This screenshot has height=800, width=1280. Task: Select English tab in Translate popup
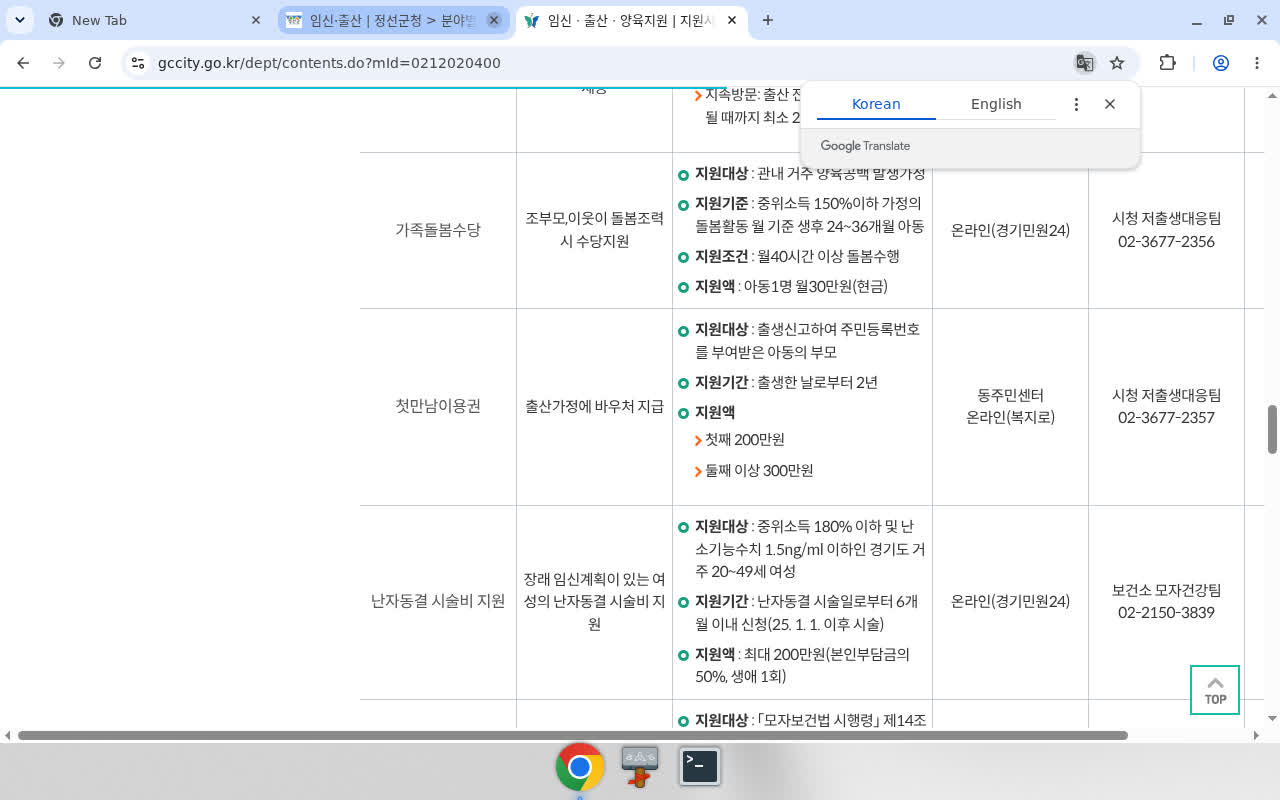point(996,104)
